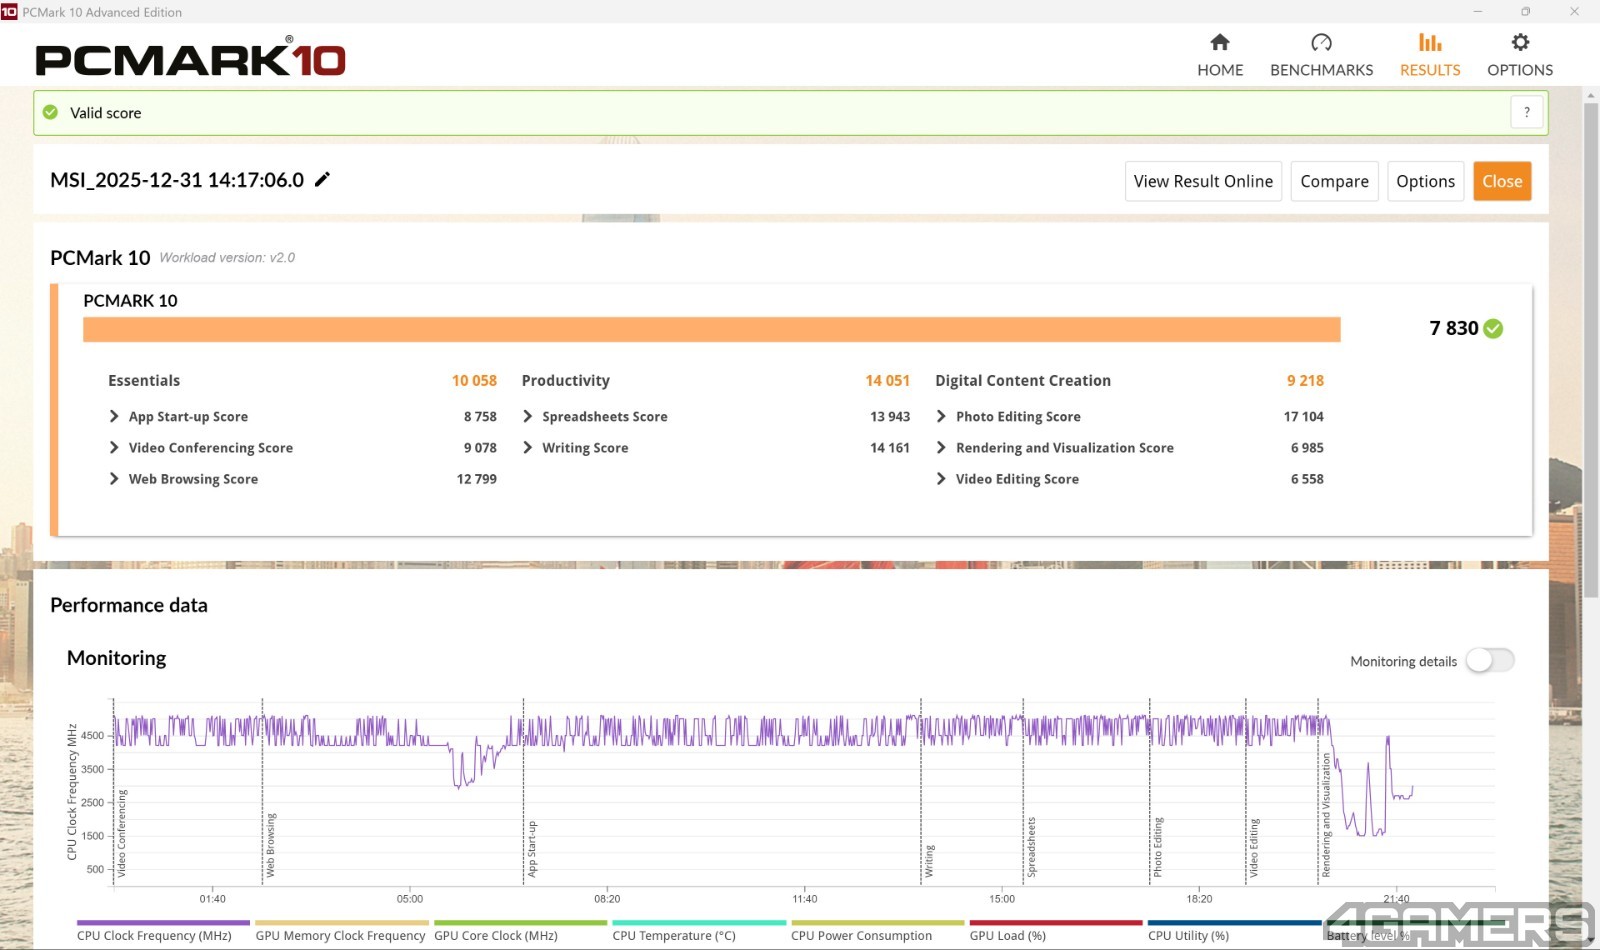This screenshot has height=950, width=1600.
Task: Expand Video Conferencing Score details
Action: click(x=114, y=448)
